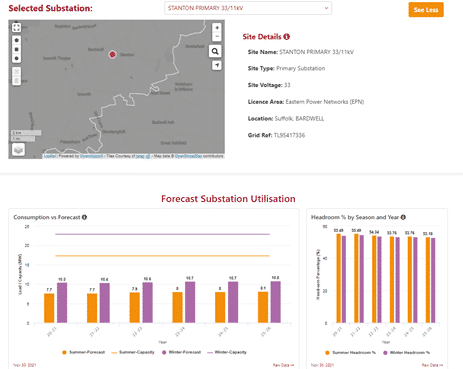Screen dimensions: 463x369
Task: Click the Selected Substation: label
Action: point(50,8)
